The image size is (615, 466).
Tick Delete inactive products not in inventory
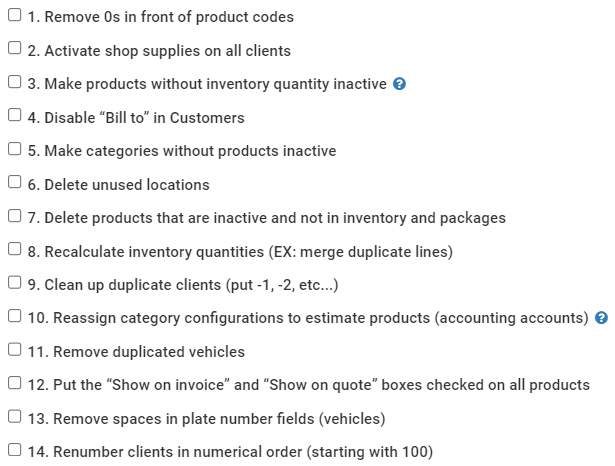click(x=15, y=216)
